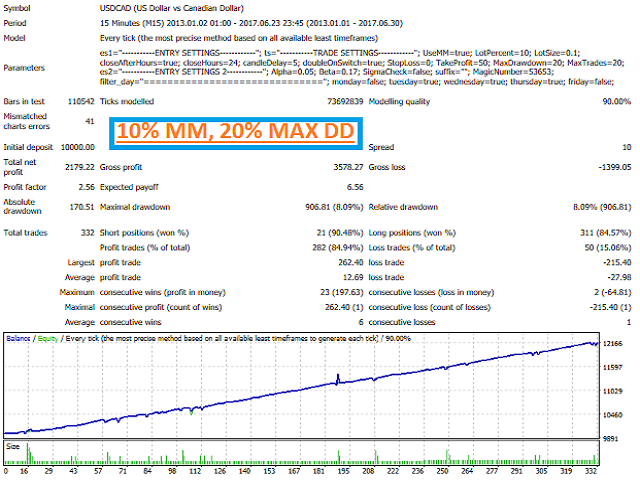The image size is (640, 480).
Task: Click Profit trades value '282 (84.94%)'
Action: (338, 247)
